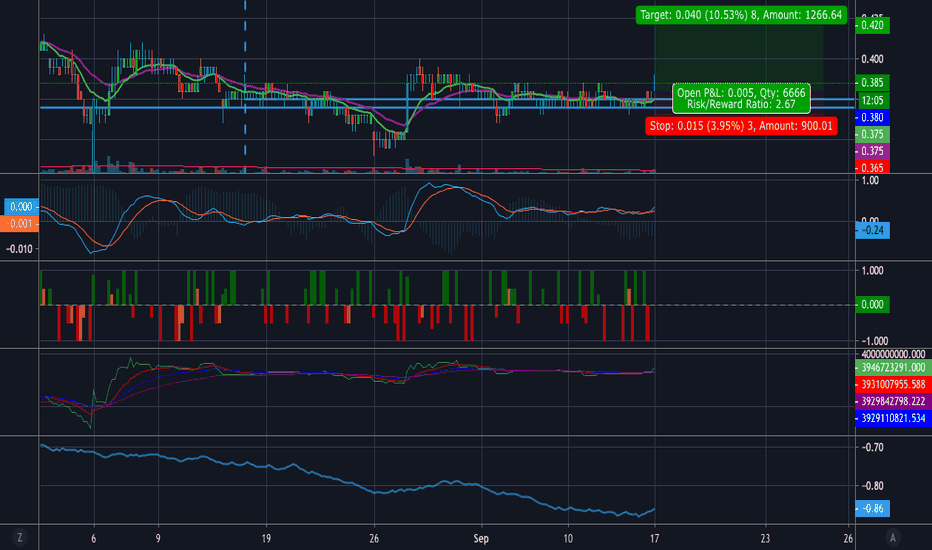Click the blue 0.000 MACD value label
The height and width of the screenshot is (550, 932).
21,207
